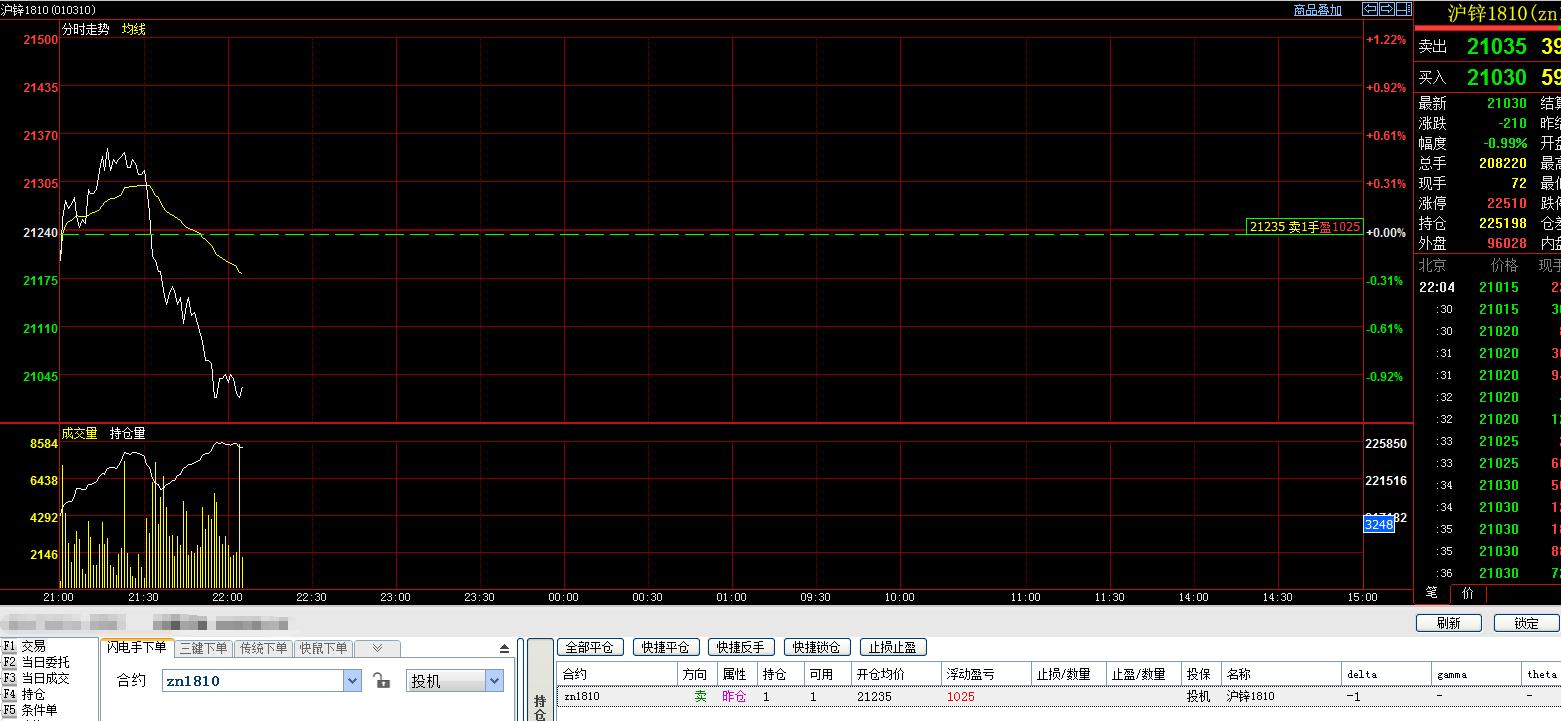
Task: Click the 刷新 refresh button
Action: (x=1448, y=623)
